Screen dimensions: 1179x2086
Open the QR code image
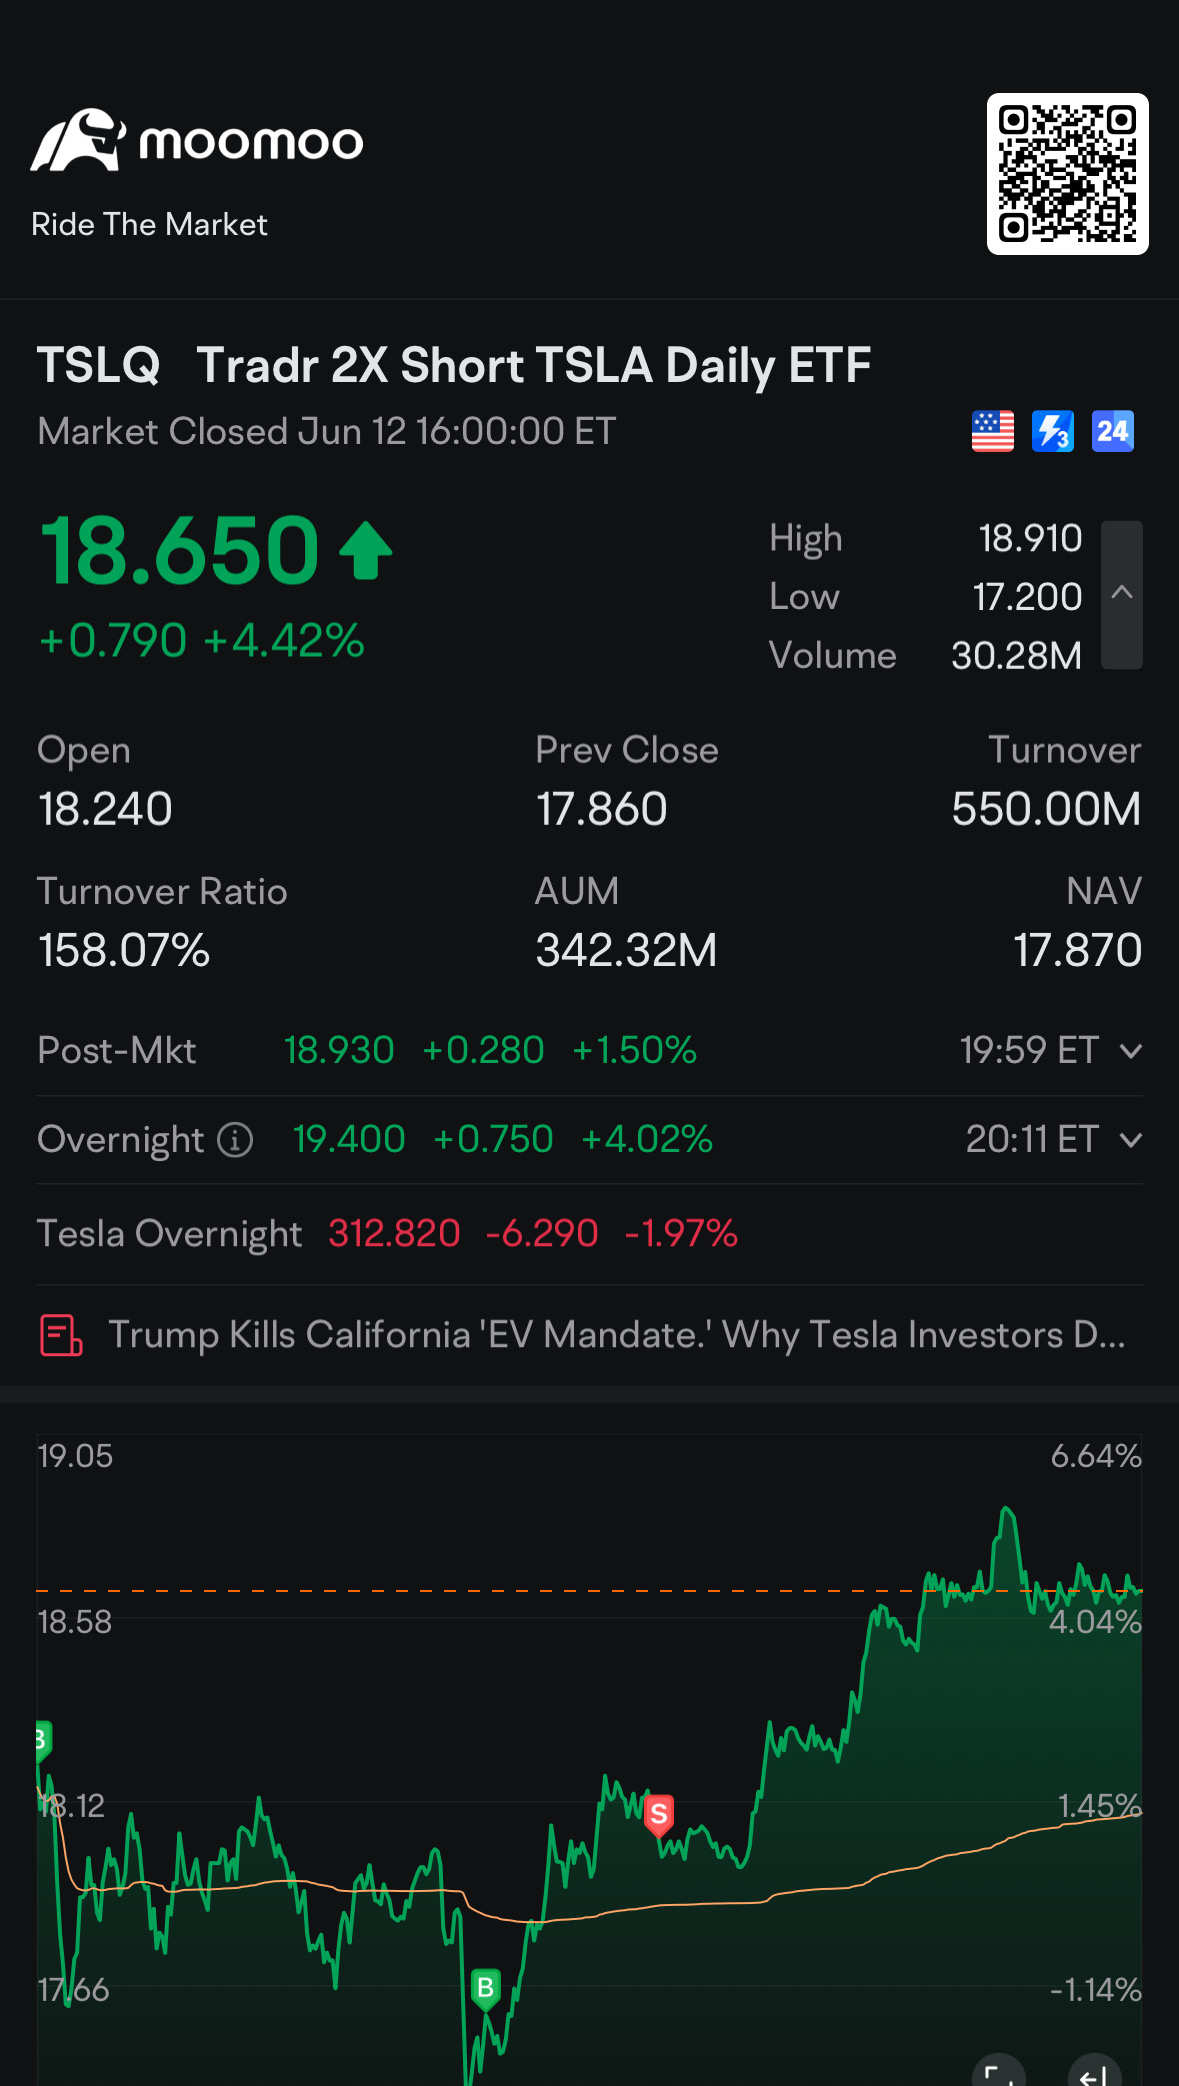1067,174
